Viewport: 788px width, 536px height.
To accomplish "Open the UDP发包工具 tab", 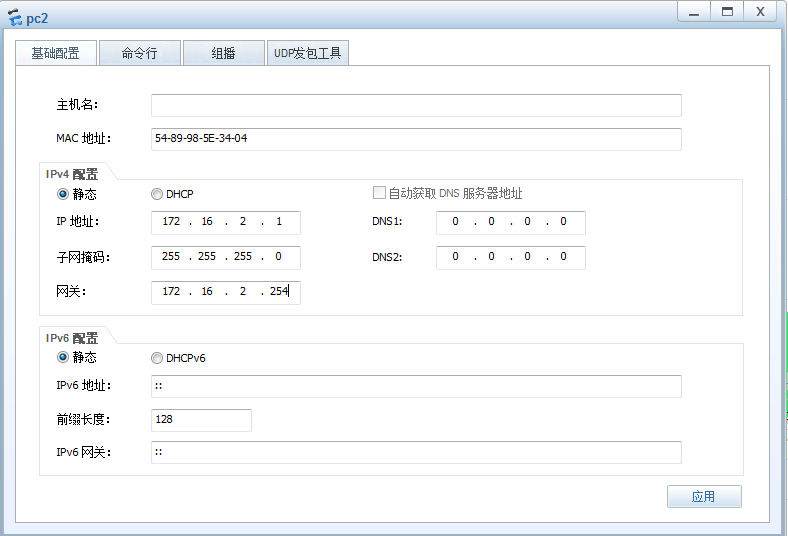I will (308, 53).
